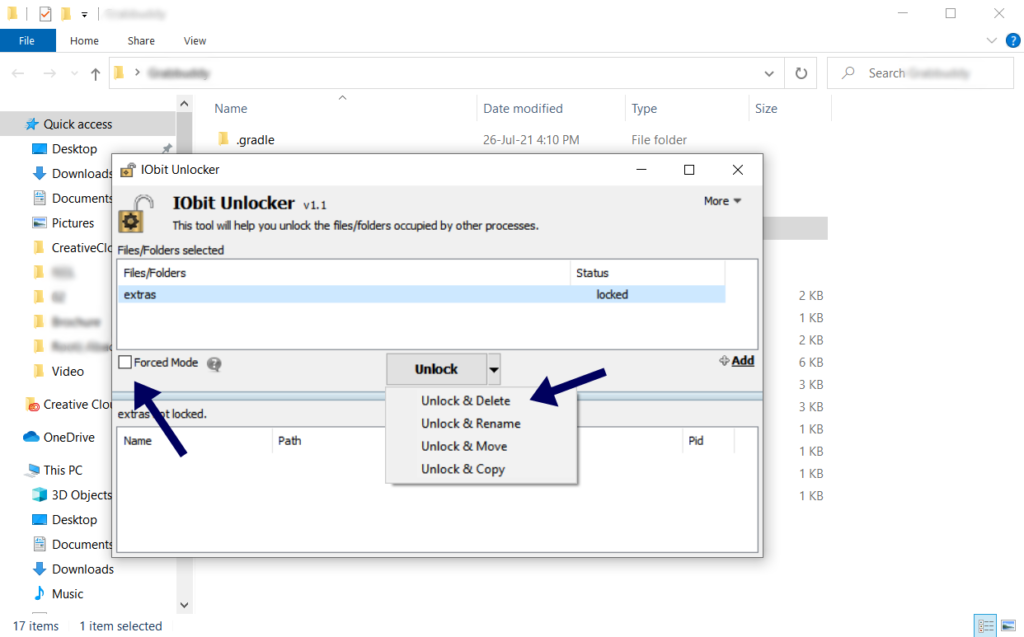Click the refresh icon in the address bar

pos(801,72)
